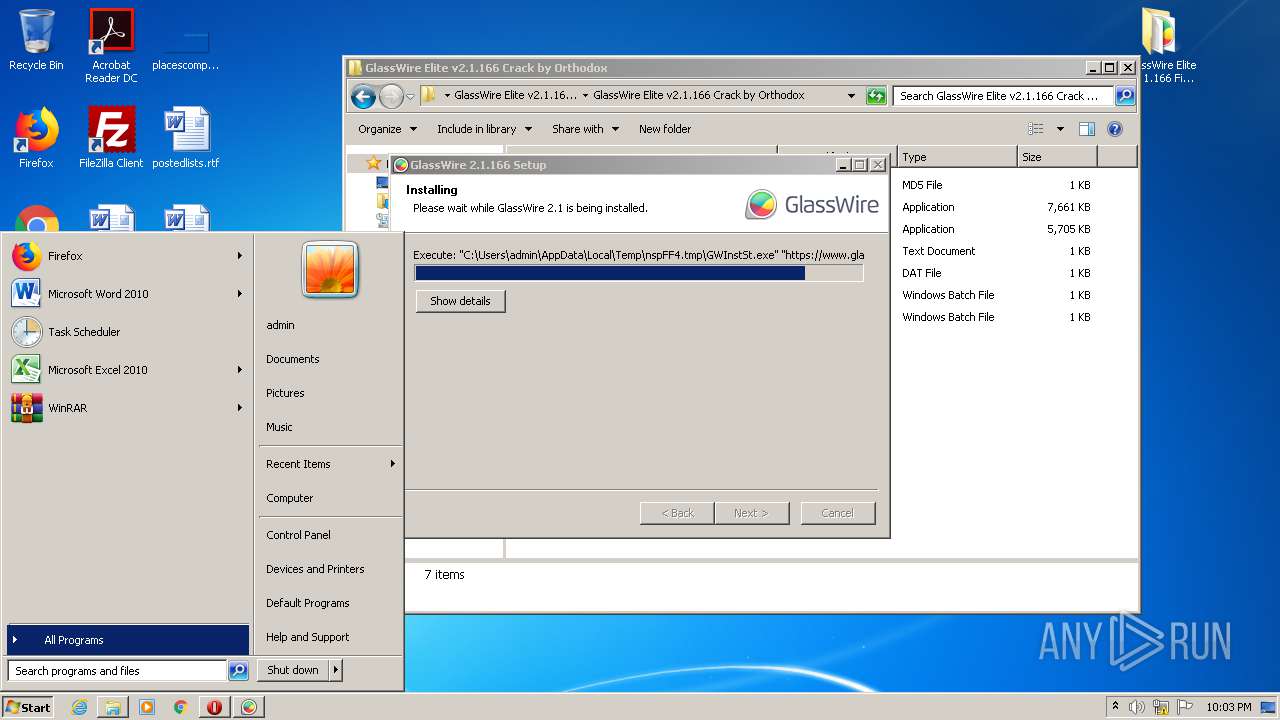The height and width of the screenshot is (720, 1280).
Task: Click Task Scheduler icon in Start menu
Action: tap(27, 332)
